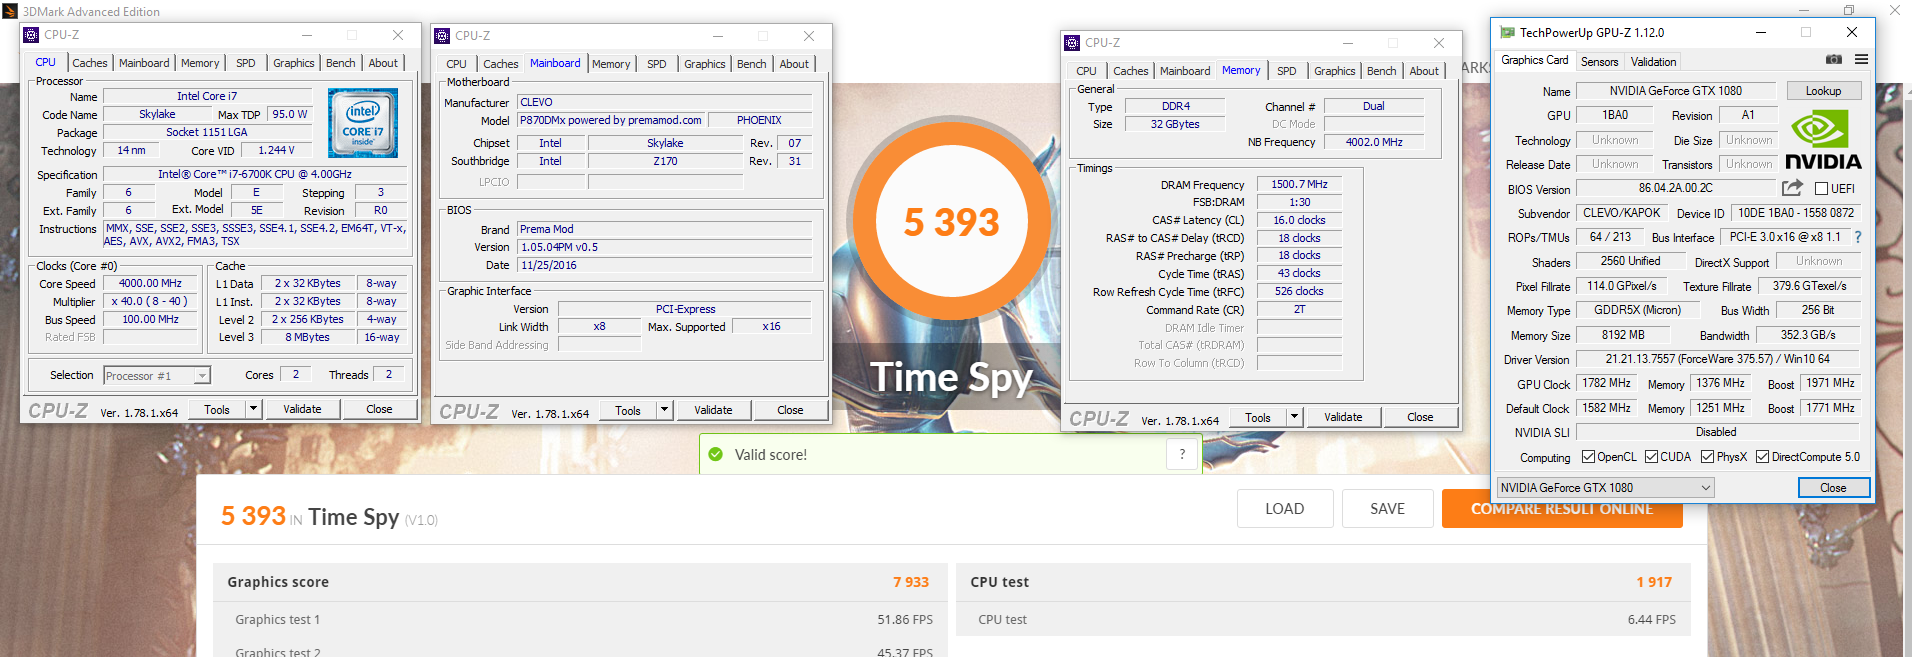The width and height of the screenshot is (1912, 657).
Task: Click the LOAD button in 3DMark
Action: [1284, 508]
